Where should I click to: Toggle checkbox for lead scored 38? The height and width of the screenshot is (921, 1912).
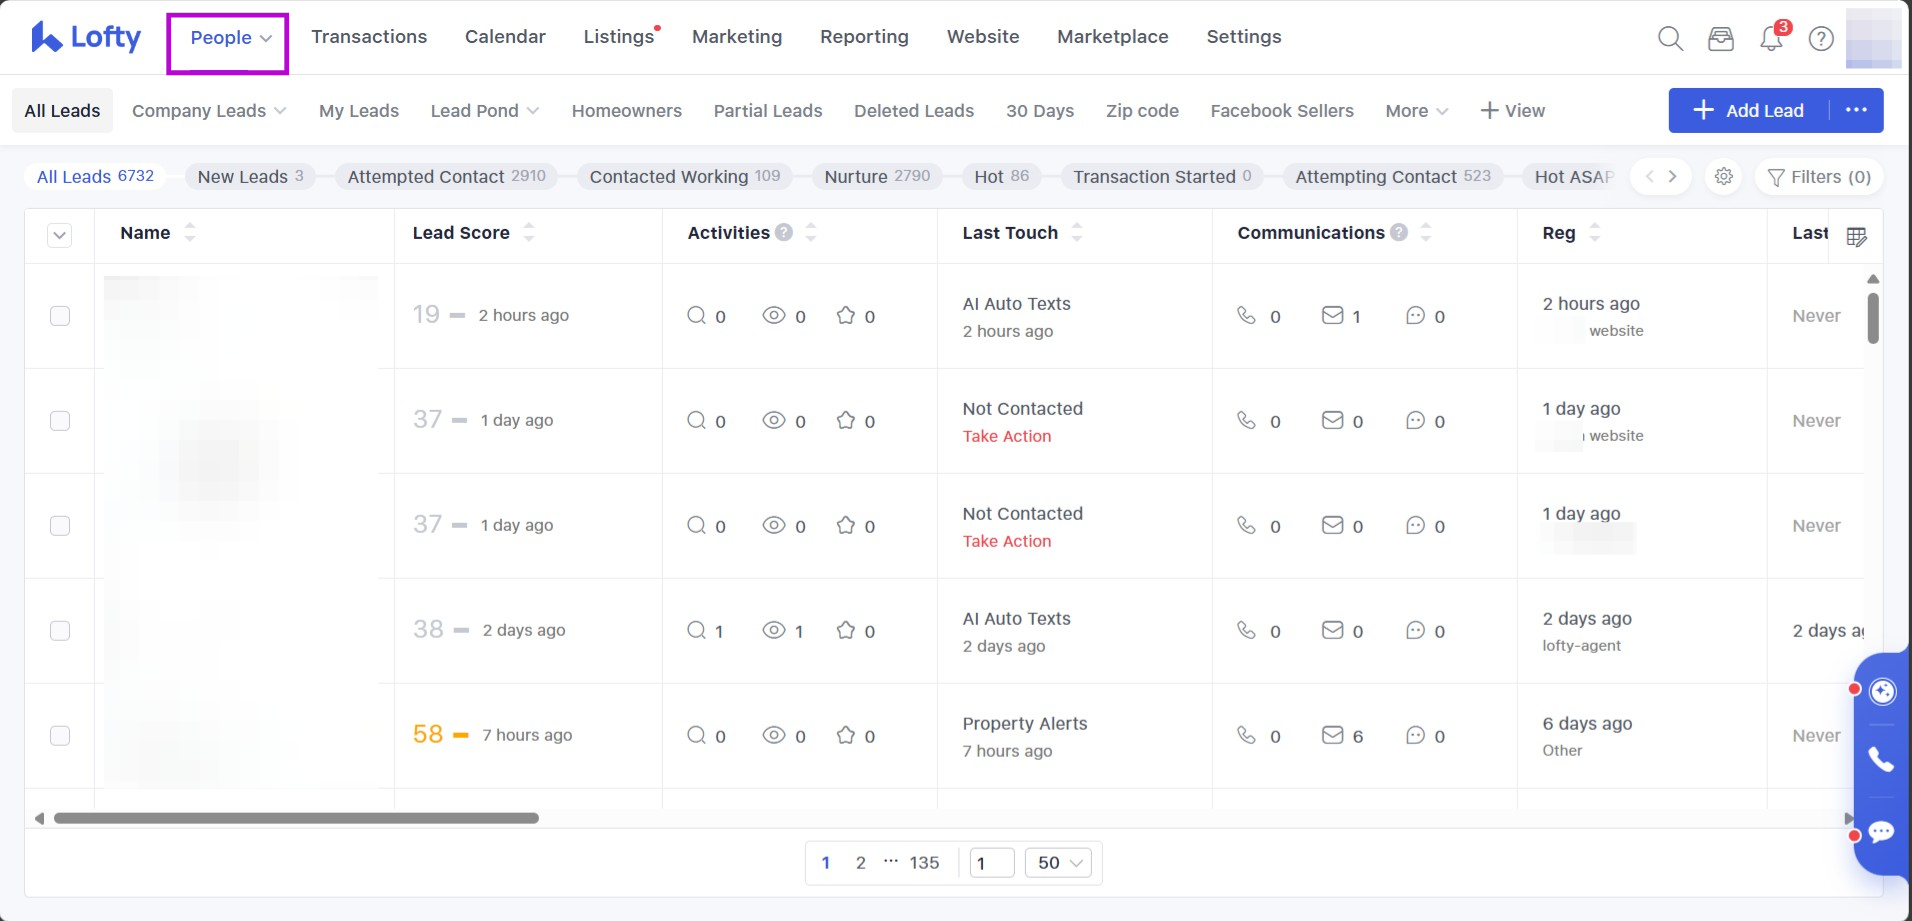tap(60, 631)
